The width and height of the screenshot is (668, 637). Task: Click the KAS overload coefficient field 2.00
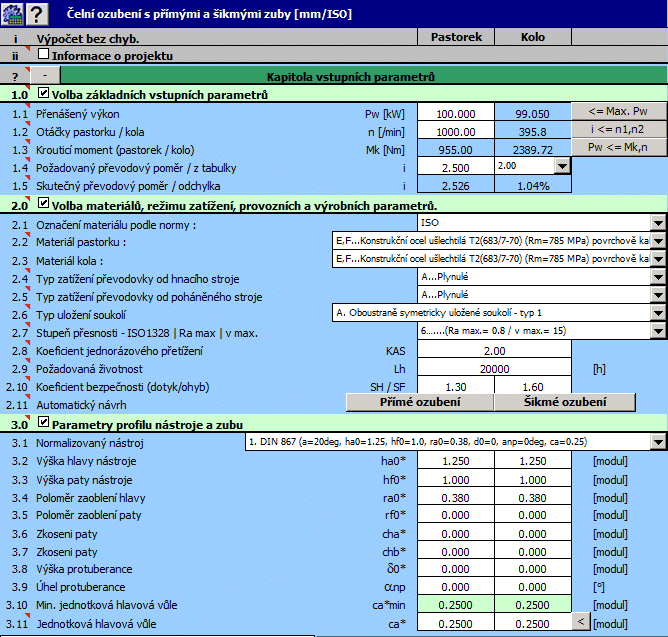(494, 351)
